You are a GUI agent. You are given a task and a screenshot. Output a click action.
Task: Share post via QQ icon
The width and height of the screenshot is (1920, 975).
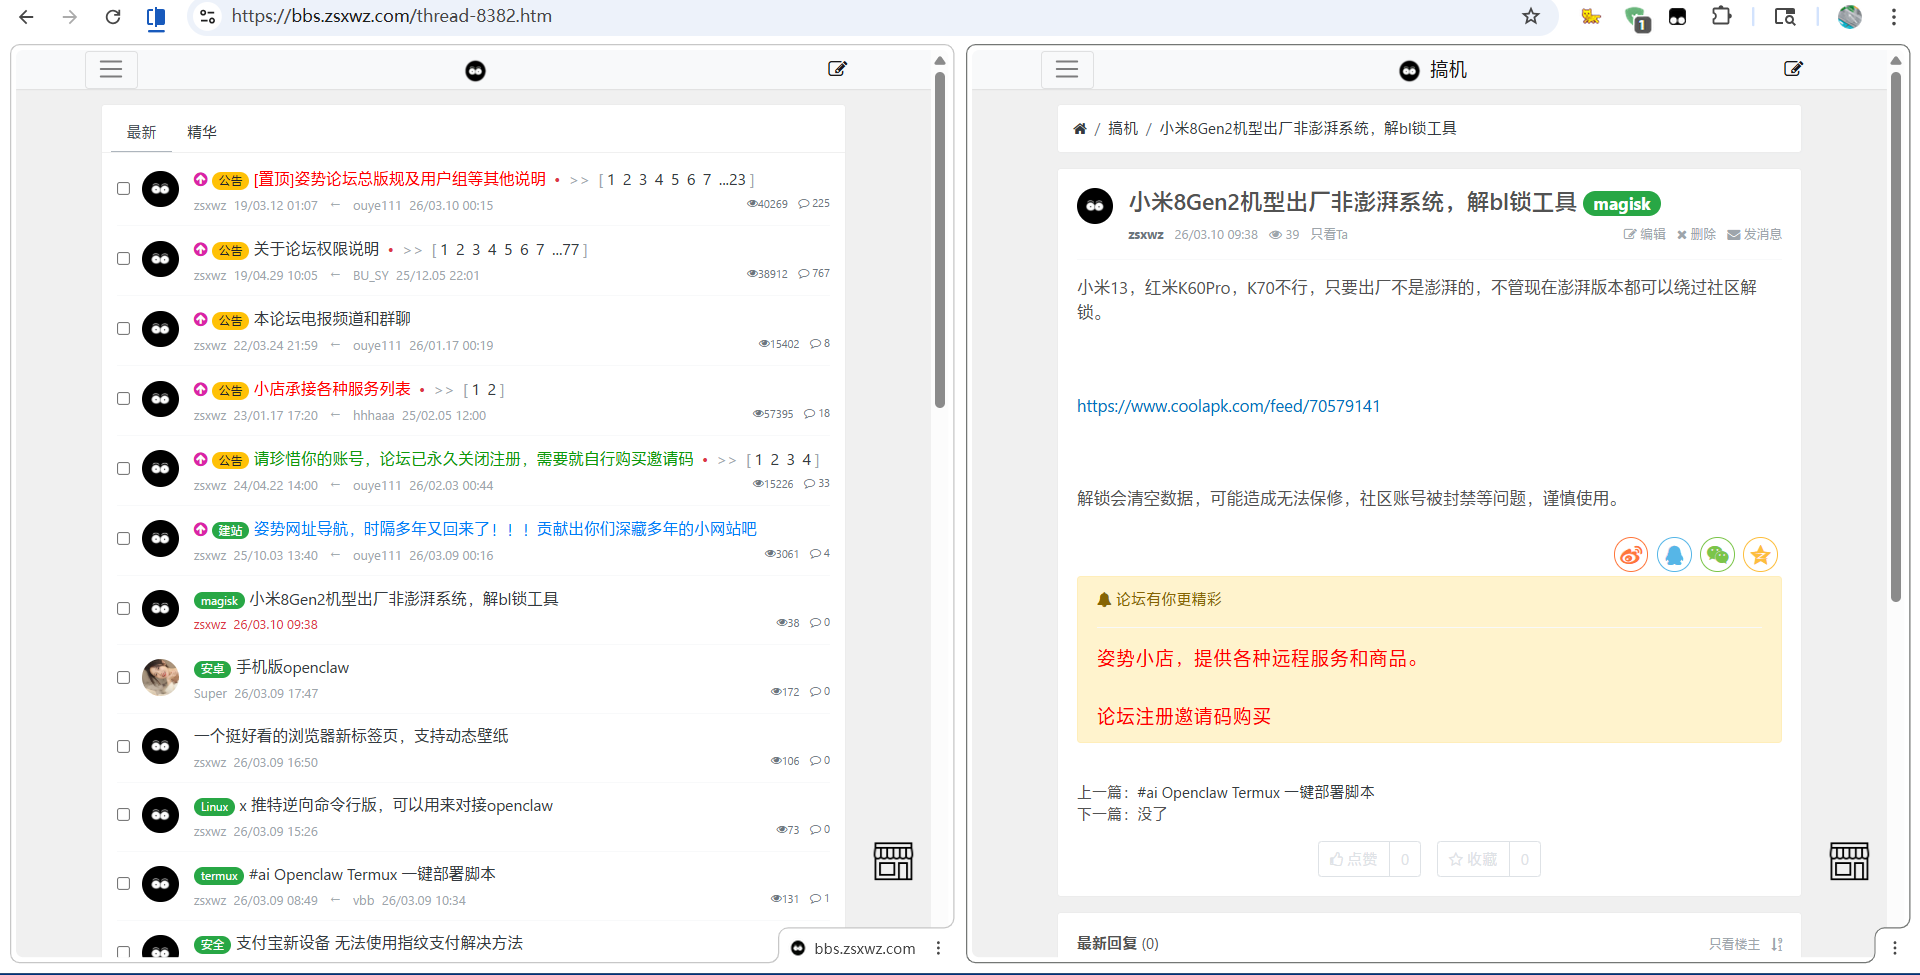tap(1674, 555)
